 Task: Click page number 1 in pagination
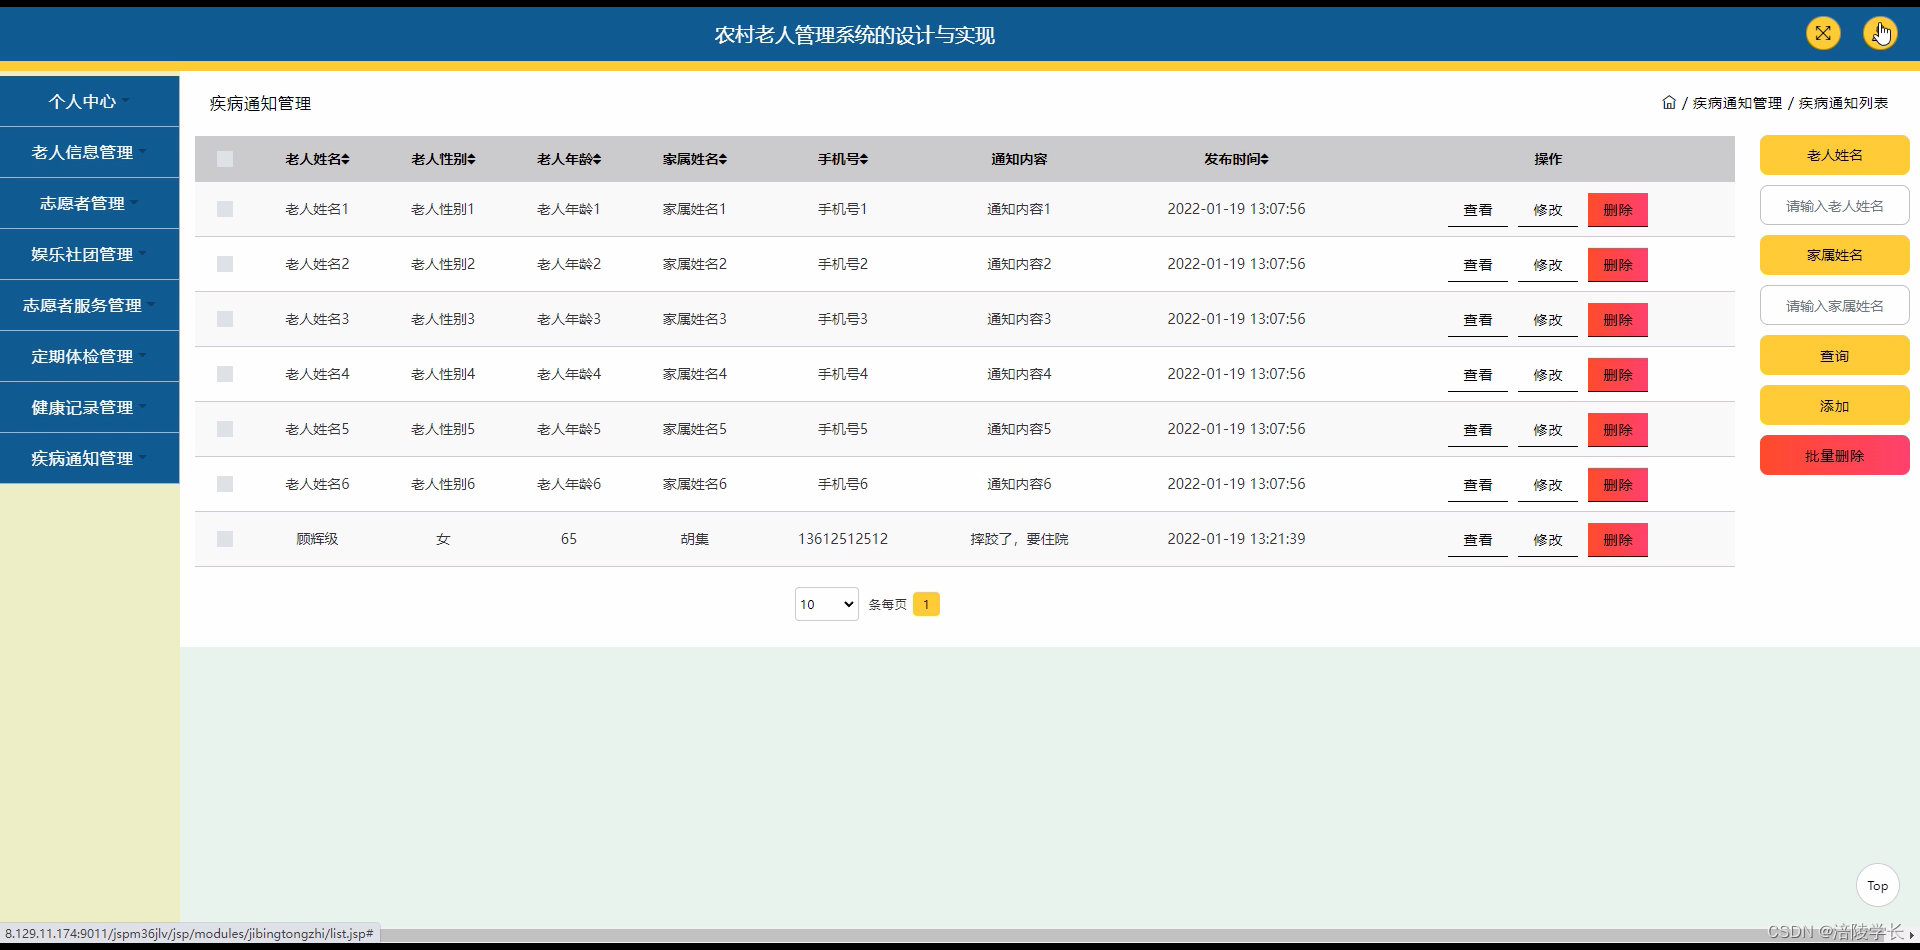point(927,604)
